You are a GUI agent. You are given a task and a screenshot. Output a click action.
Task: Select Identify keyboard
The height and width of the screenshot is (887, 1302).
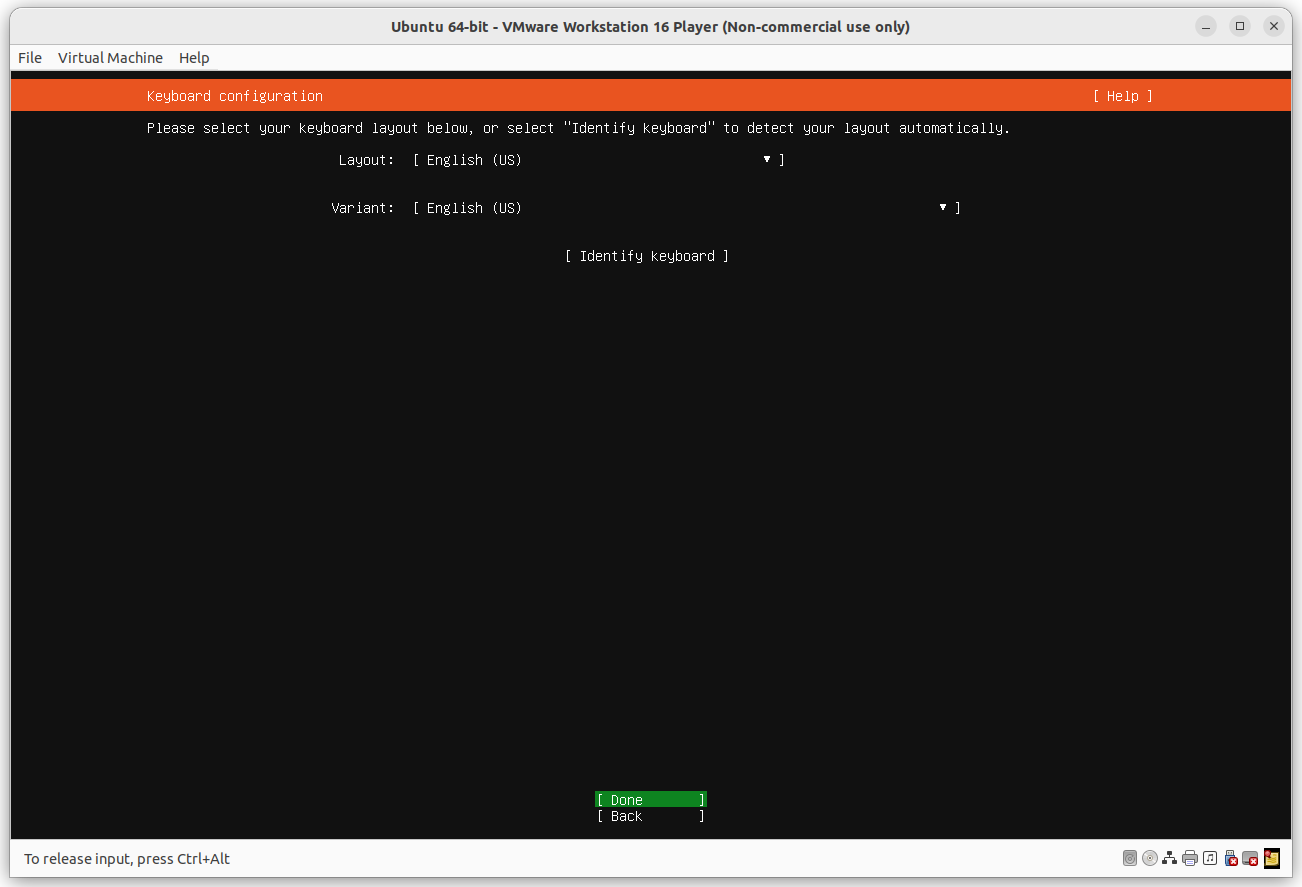pyautogui.click(x=647, y=255)
